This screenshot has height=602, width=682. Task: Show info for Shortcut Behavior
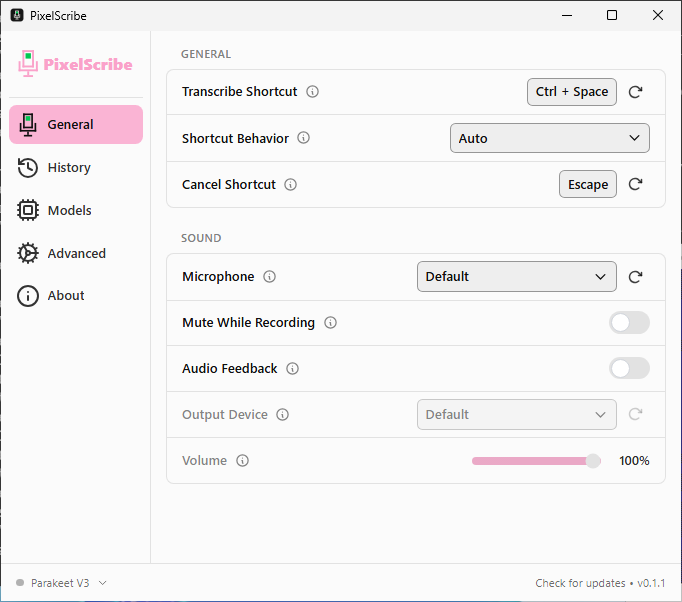[303, 138]
